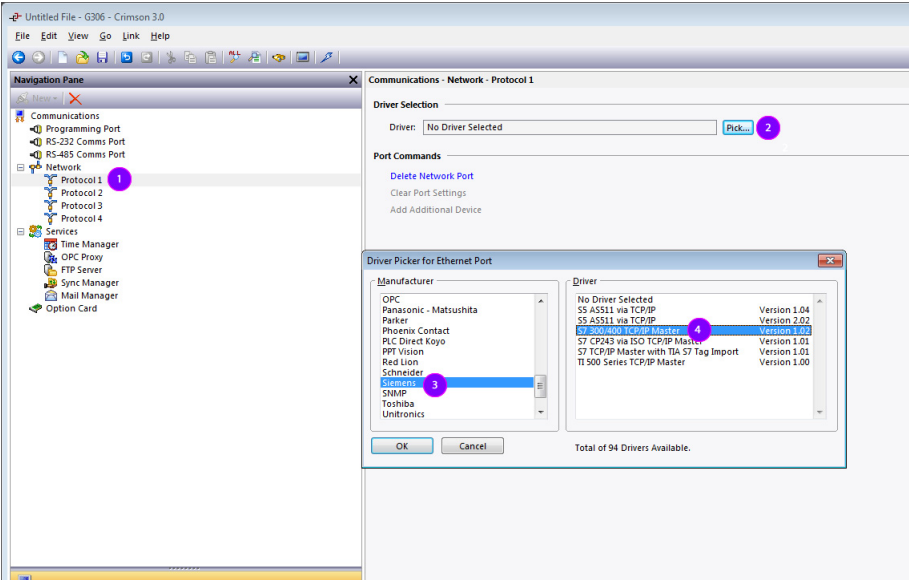Image resolution: width=912 pixels, height=582 pixels.
Task: Select S7 300/400 TCP/IP Master driver
Action: click(693, 331)
